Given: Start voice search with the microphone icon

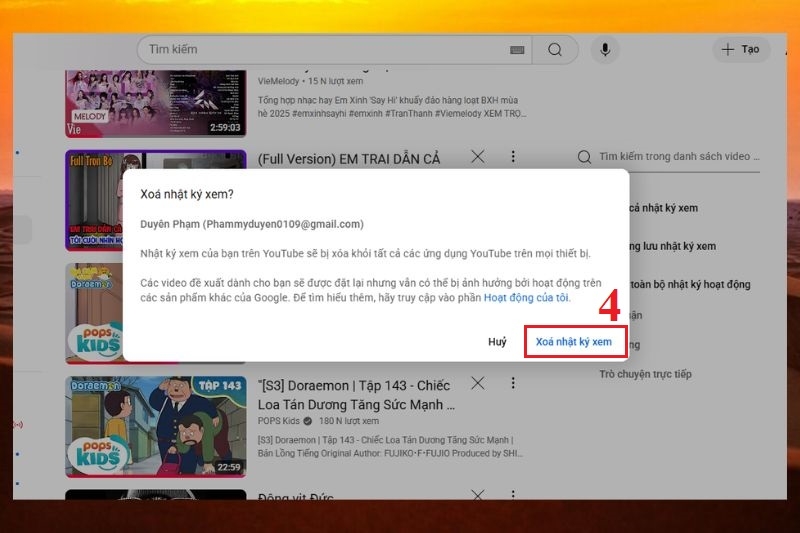Looking at the screenshot, I should (605, 49).
